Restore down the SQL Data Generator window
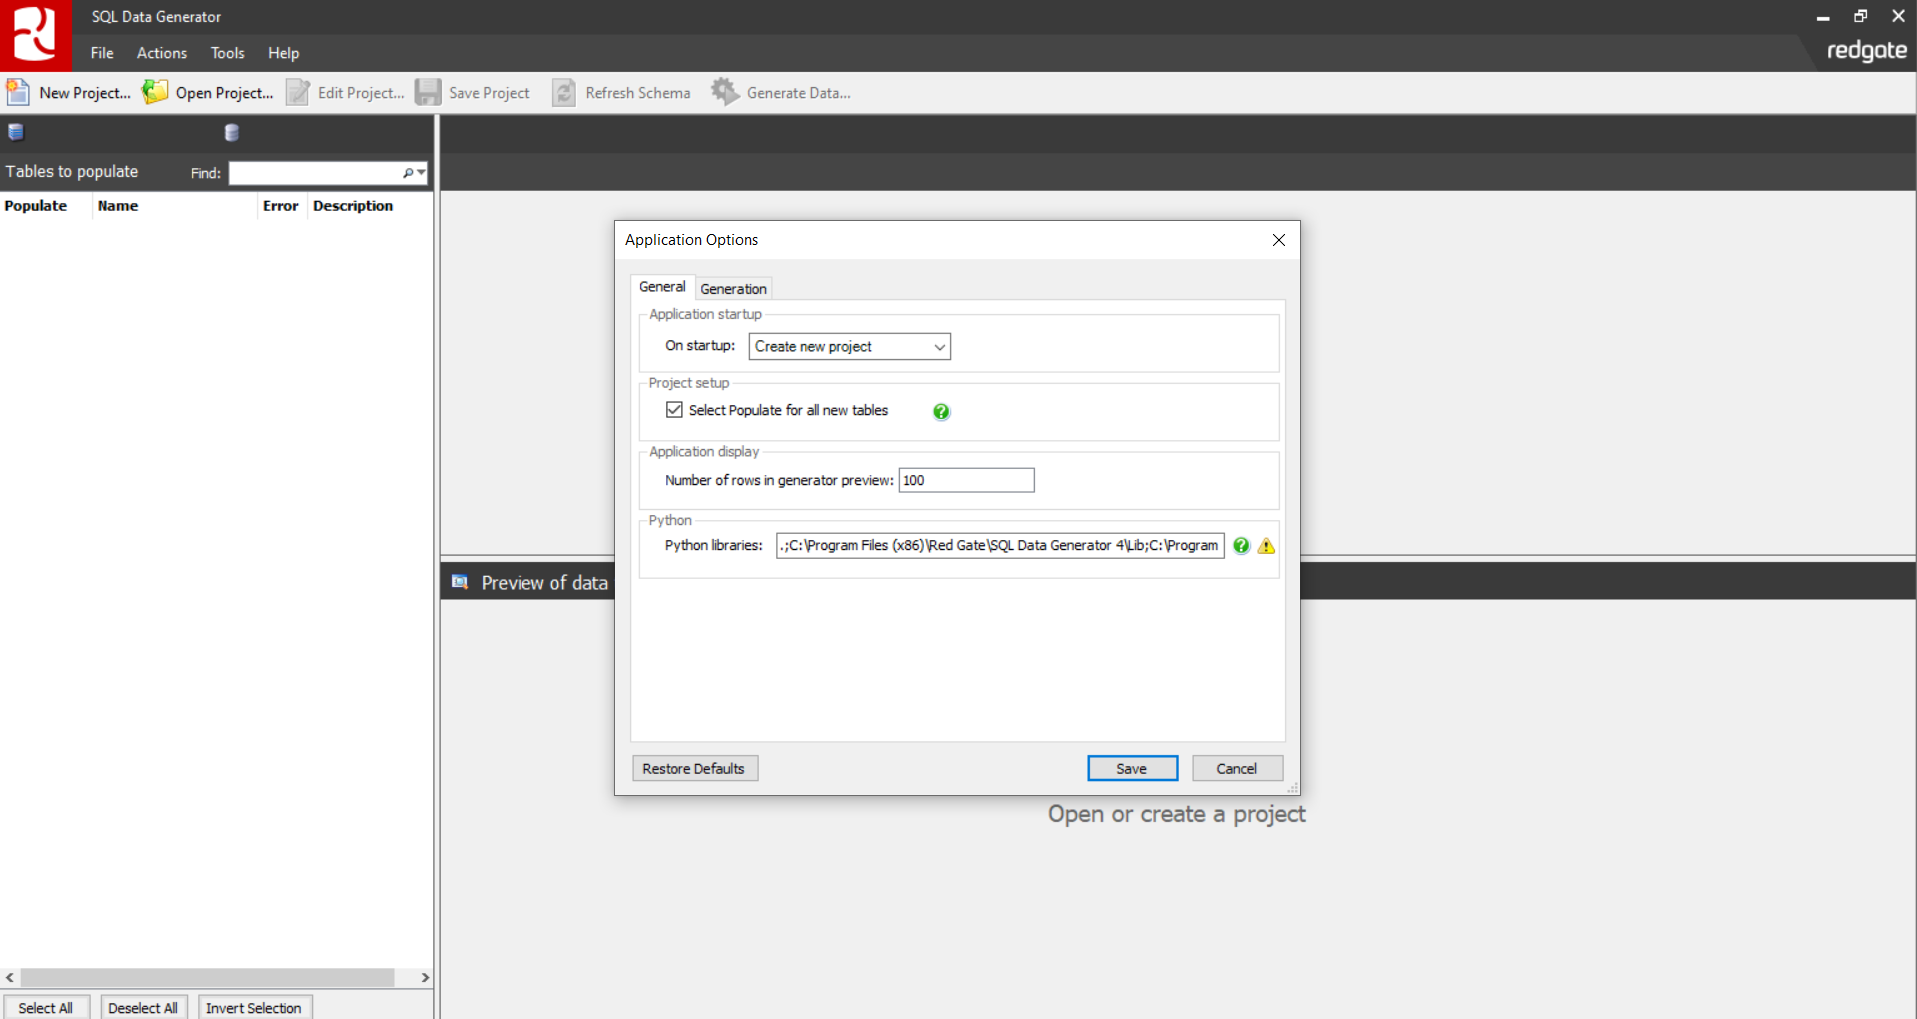 pos(1860,16)
